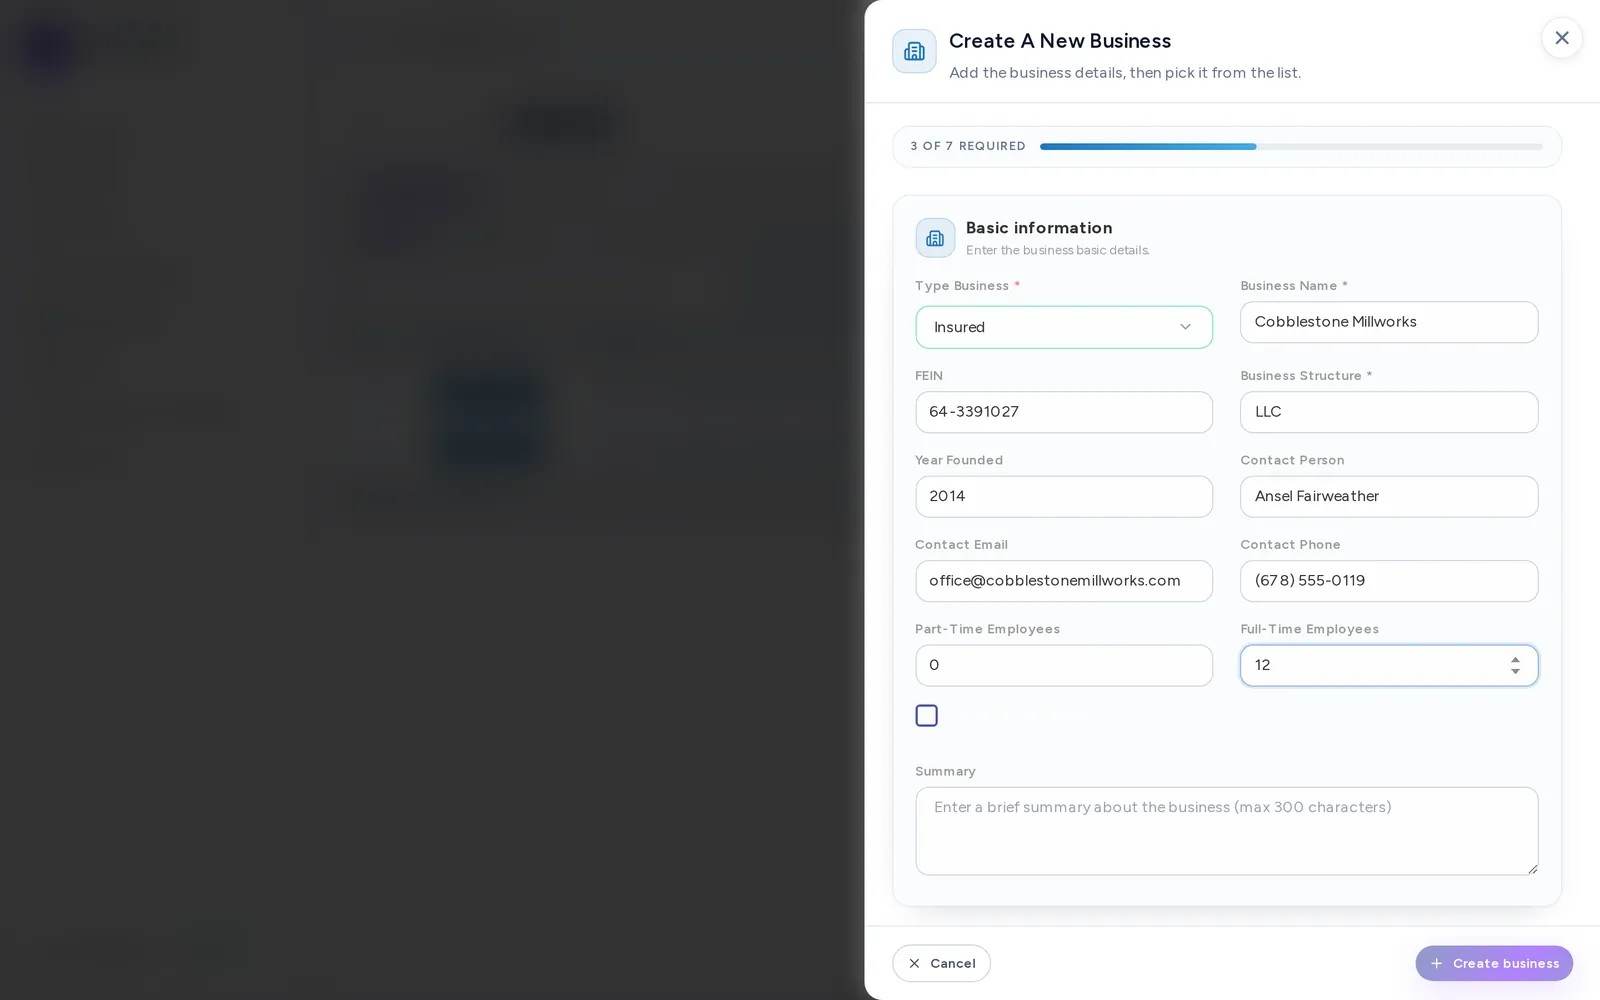1600x1000 pixels.
Task: Click the building icon beside the panel title
Action: tap(914, 51)
